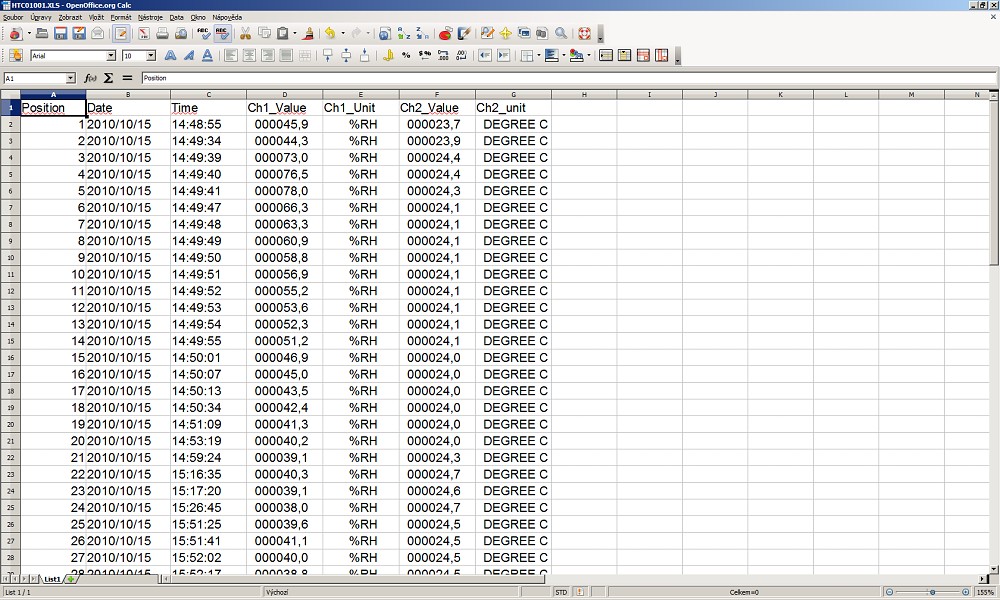Open the Gallery icon
1000x600 pixels.
tap(524, 34)
